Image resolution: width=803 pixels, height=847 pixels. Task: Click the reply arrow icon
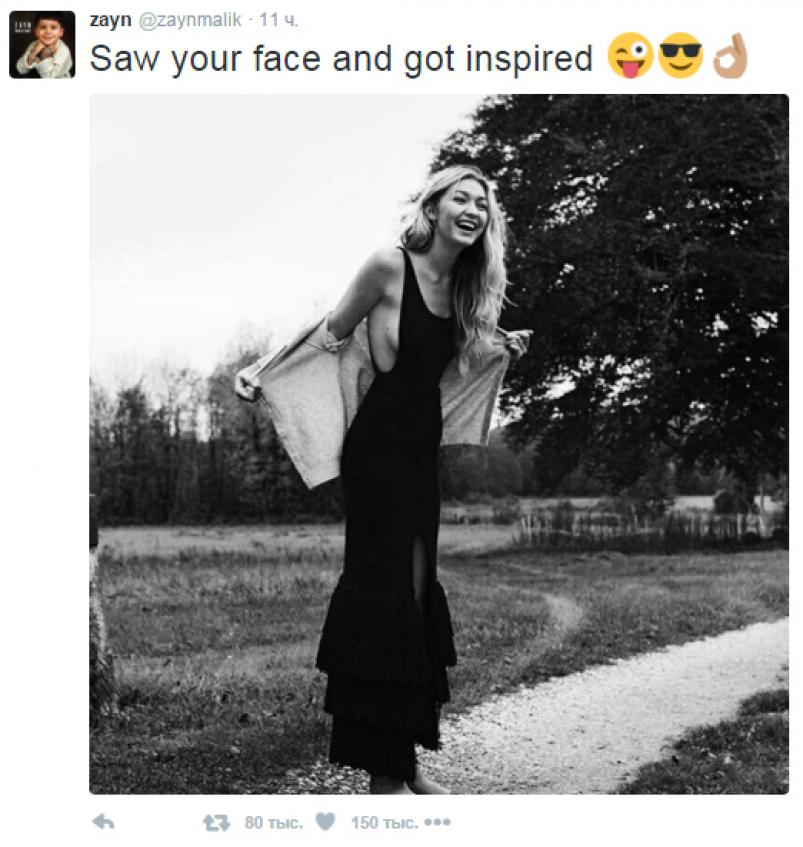pyautogui.click(x=103, y=822)
